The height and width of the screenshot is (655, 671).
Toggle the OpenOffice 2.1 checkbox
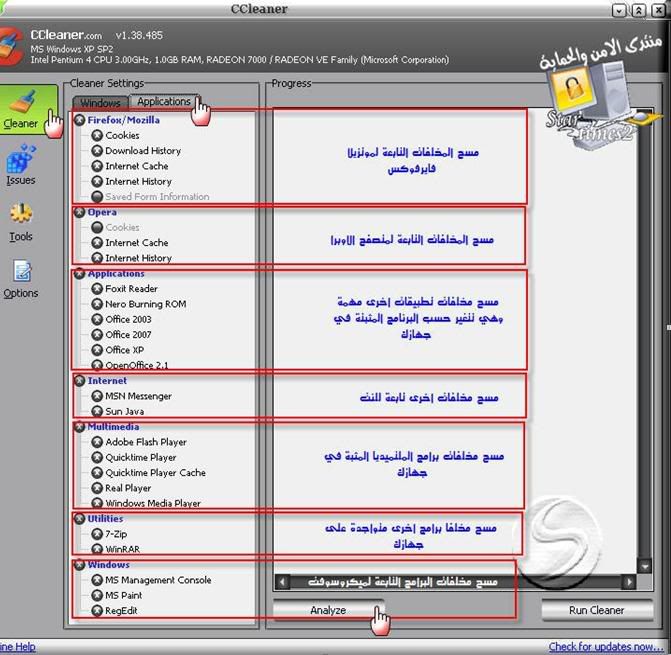tap(97, 365)
